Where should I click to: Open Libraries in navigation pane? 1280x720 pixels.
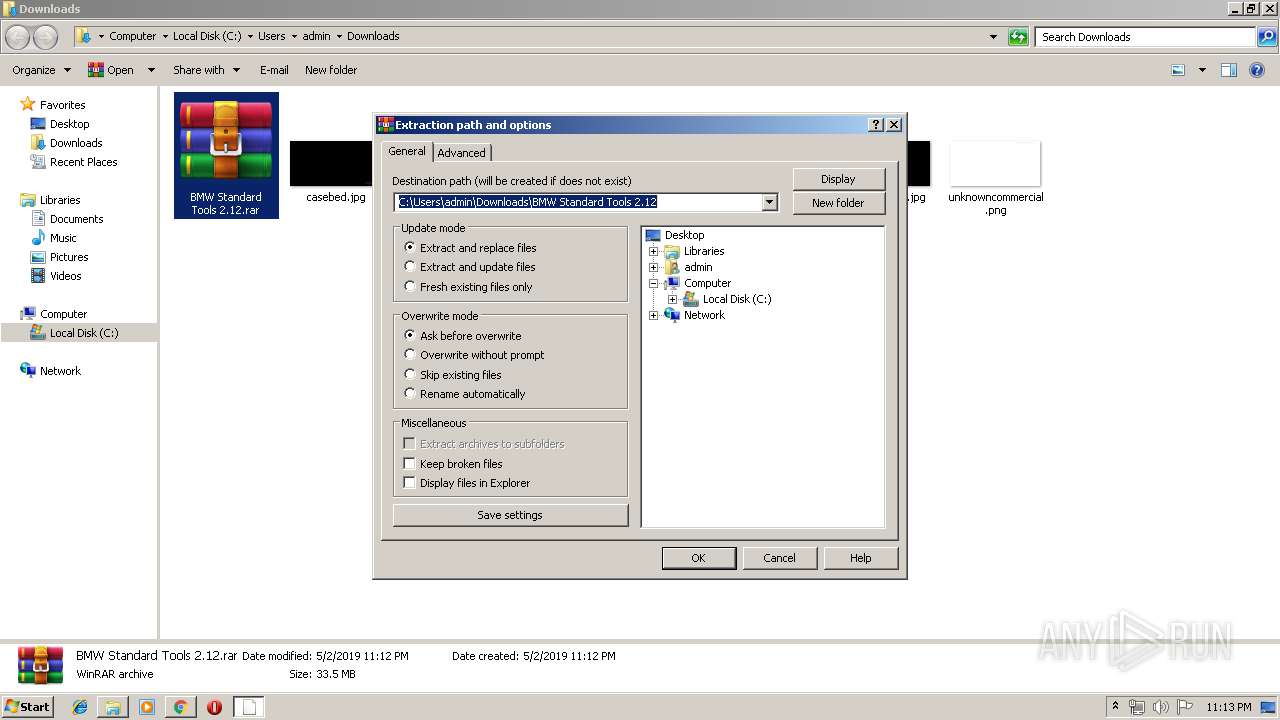59,200
